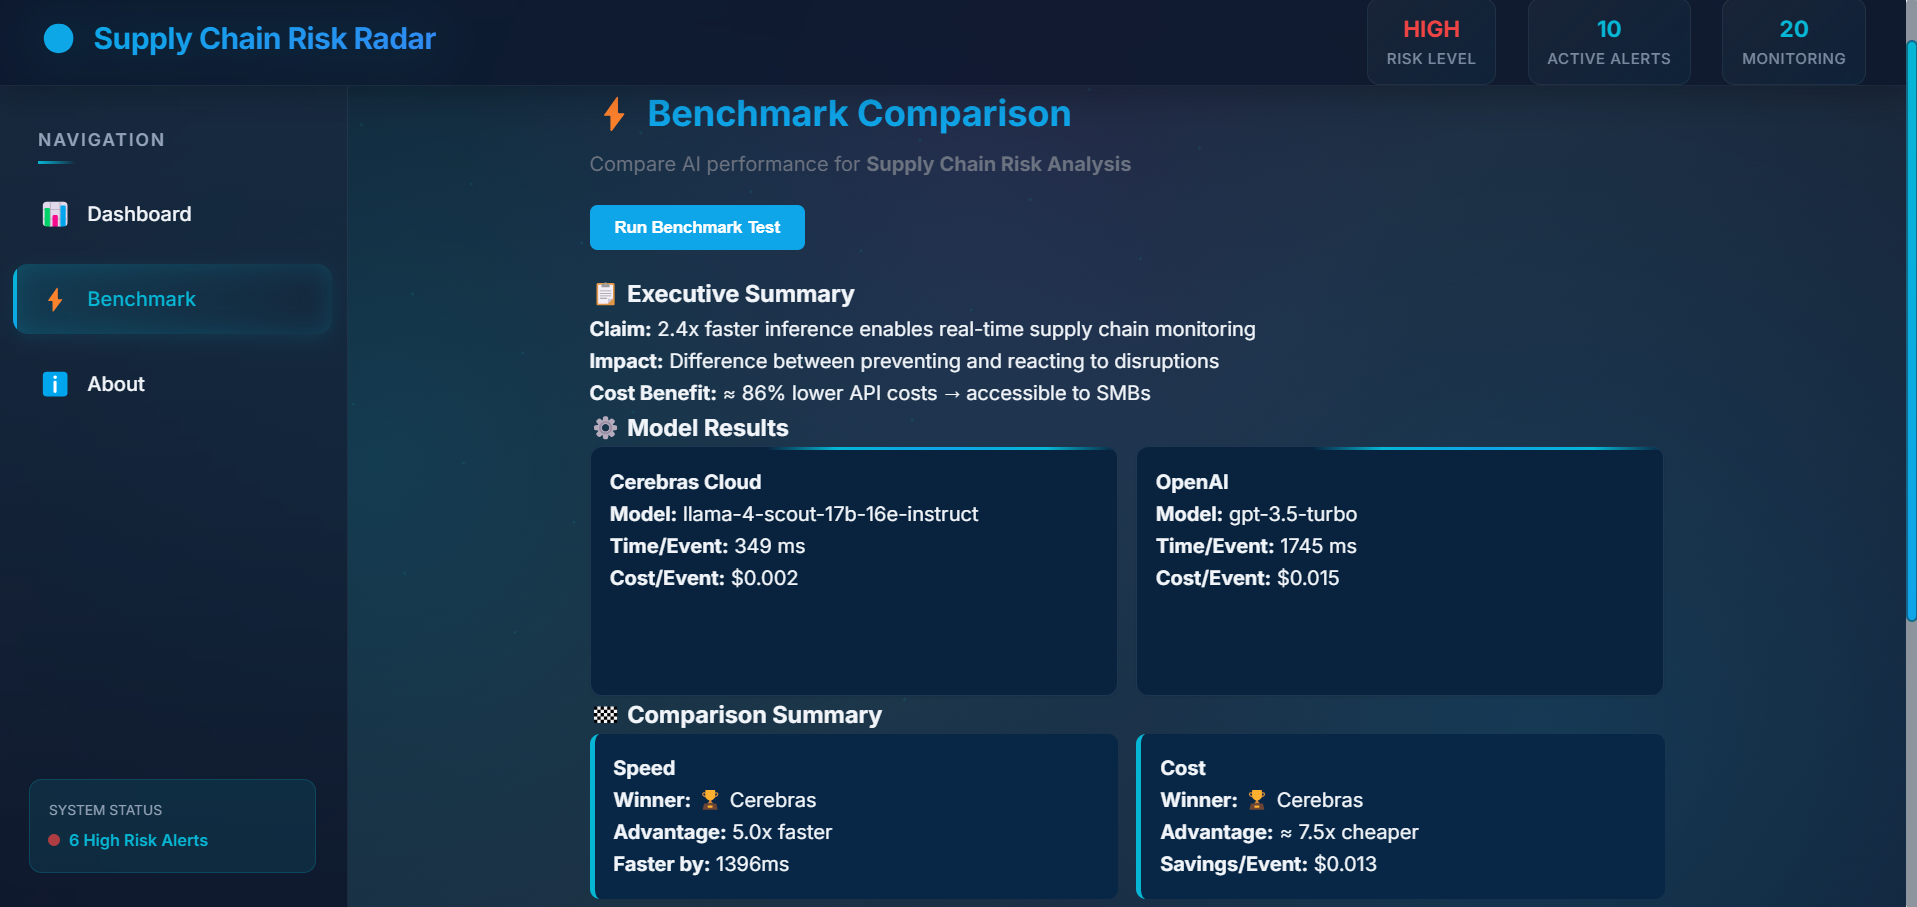Viewport: 1917px width, 907px height.
Task: Click the Supply Chain Risk Radar logo circle
Action: coord(58,39)
